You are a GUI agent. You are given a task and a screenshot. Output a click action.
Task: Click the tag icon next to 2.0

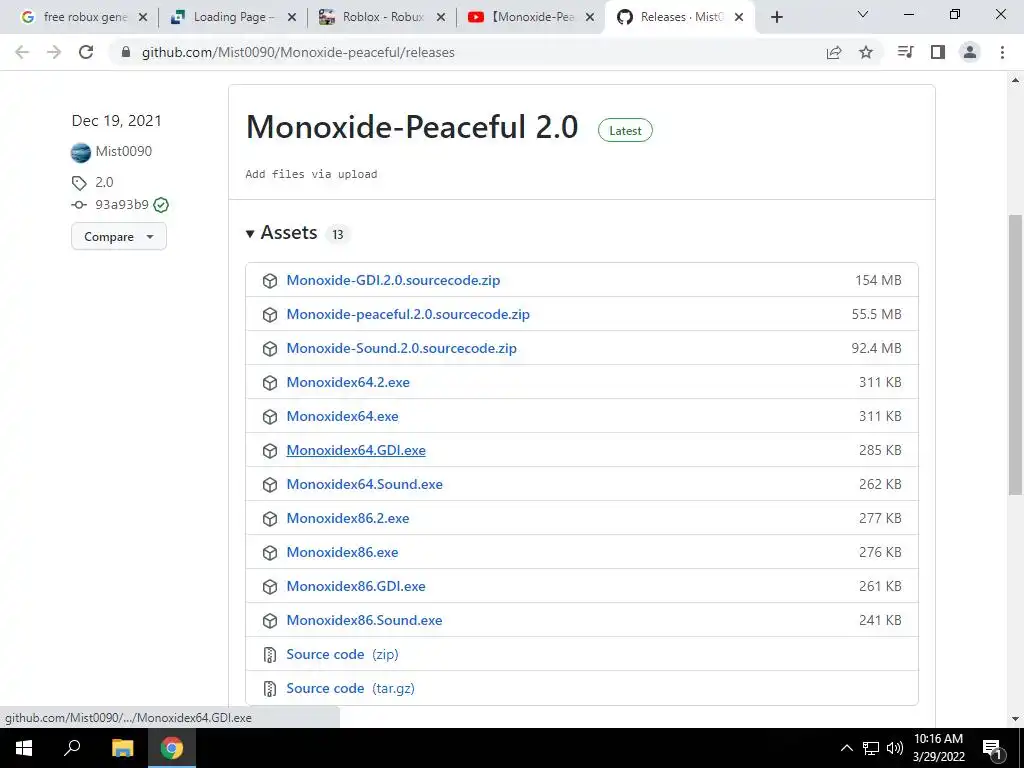(79, 183)
